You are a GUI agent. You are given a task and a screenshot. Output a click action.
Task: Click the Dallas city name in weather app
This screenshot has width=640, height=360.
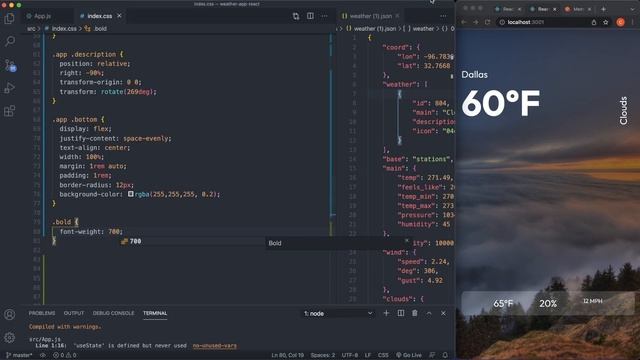point(474,75)
